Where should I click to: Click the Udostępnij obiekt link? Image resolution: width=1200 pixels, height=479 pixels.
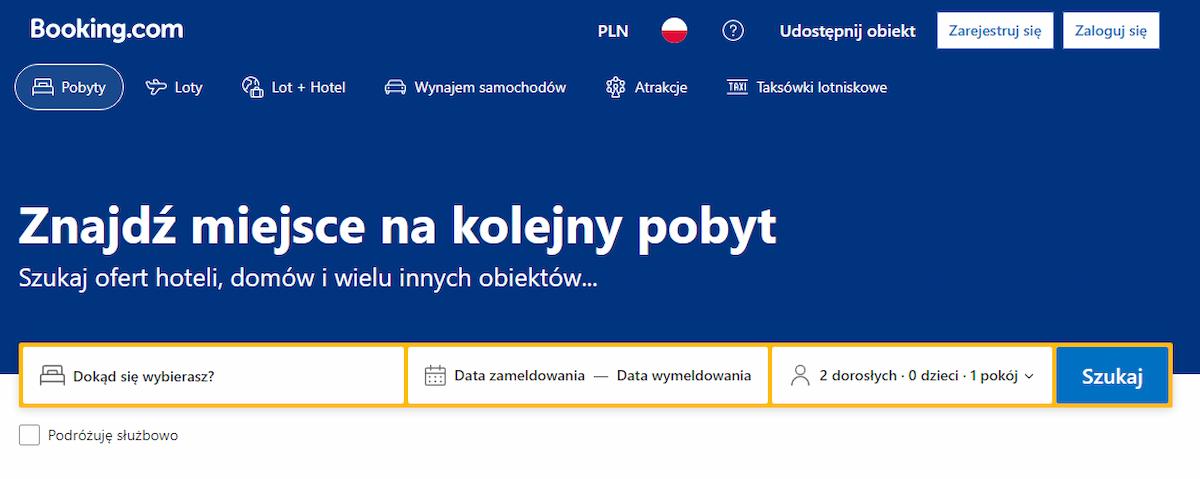[848, 31]
